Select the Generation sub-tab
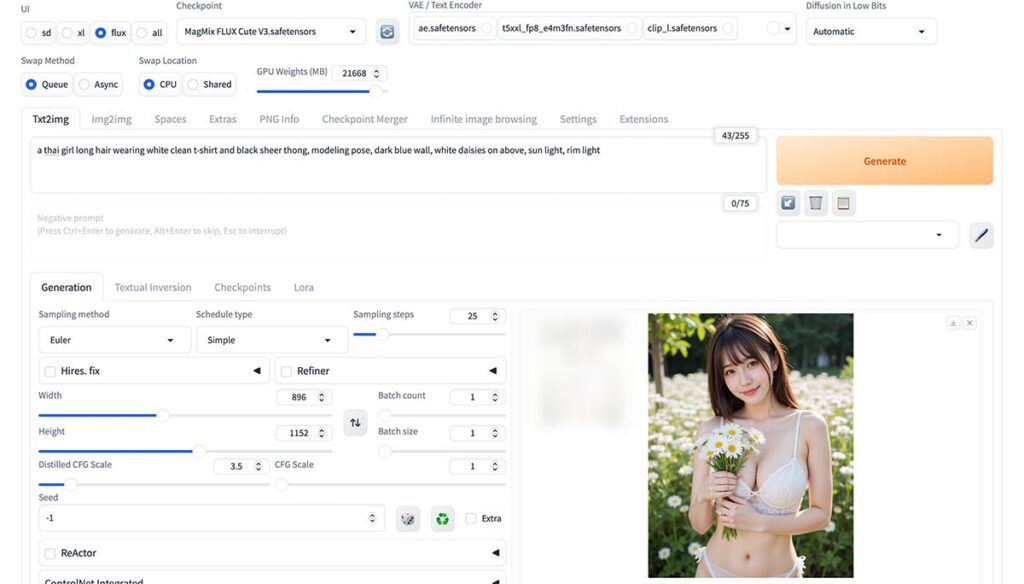 [x=66, y=287]
